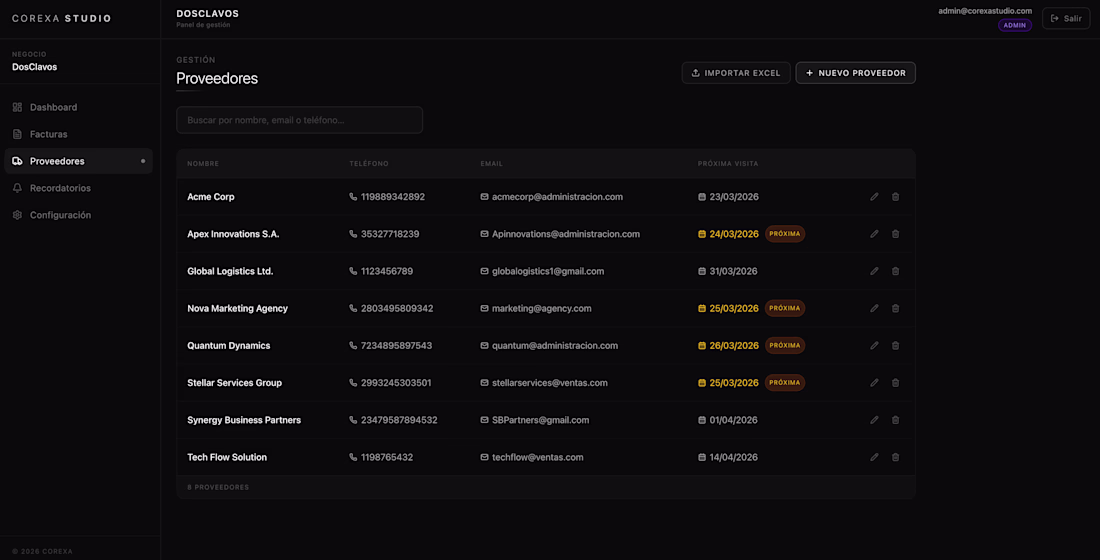
Task: Click the edit icon for Synergy Business Partners
Action: (874, 420)
